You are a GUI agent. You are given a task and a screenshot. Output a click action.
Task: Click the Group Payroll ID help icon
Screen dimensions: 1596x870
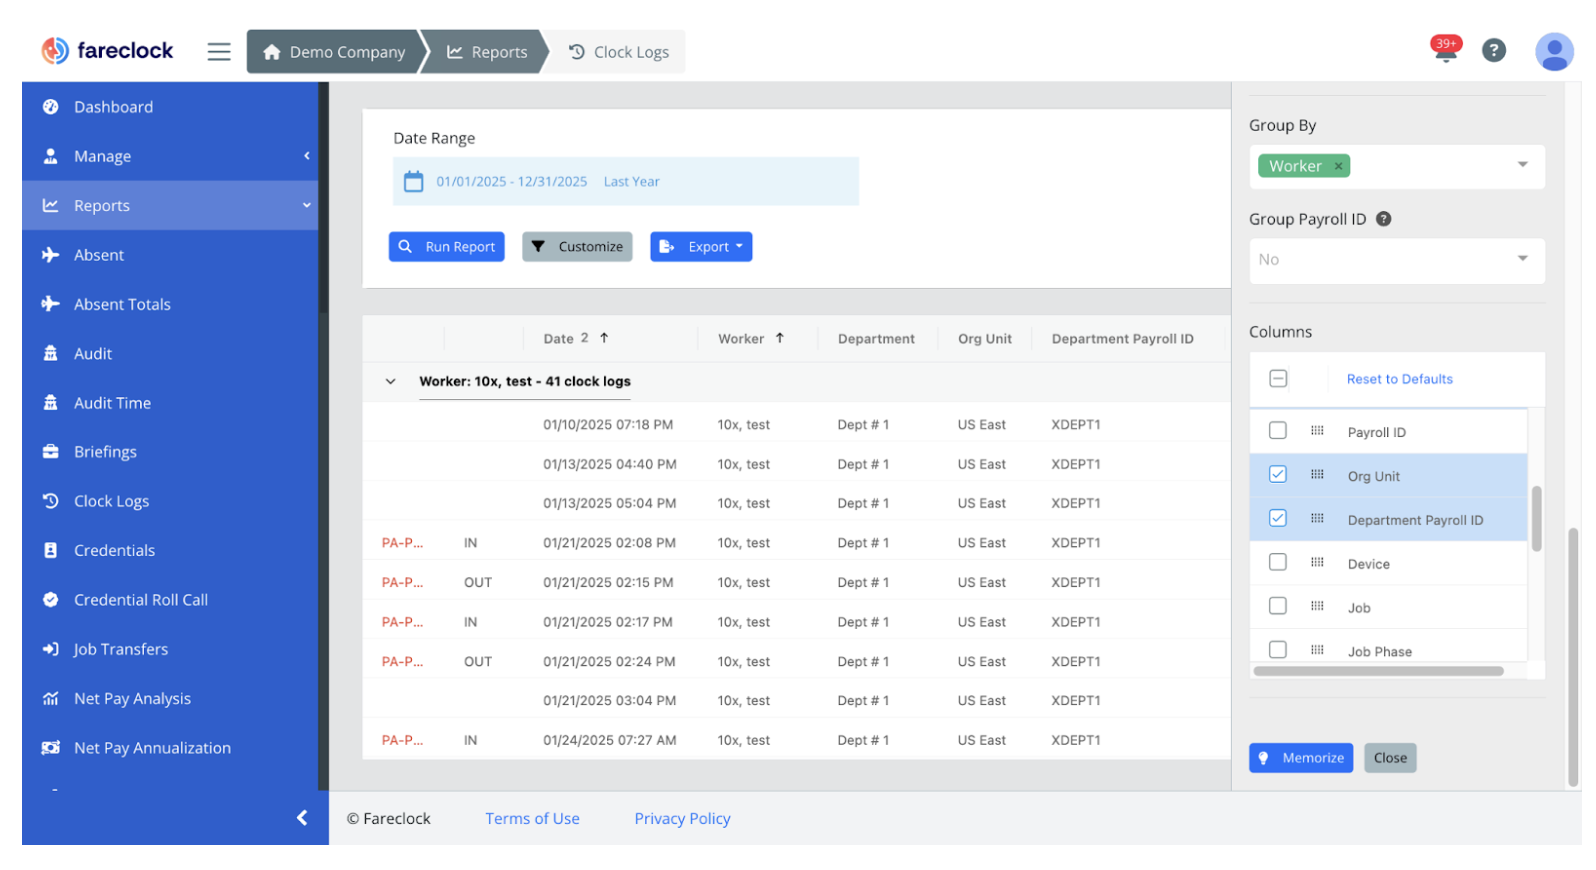pos(1384,219)
